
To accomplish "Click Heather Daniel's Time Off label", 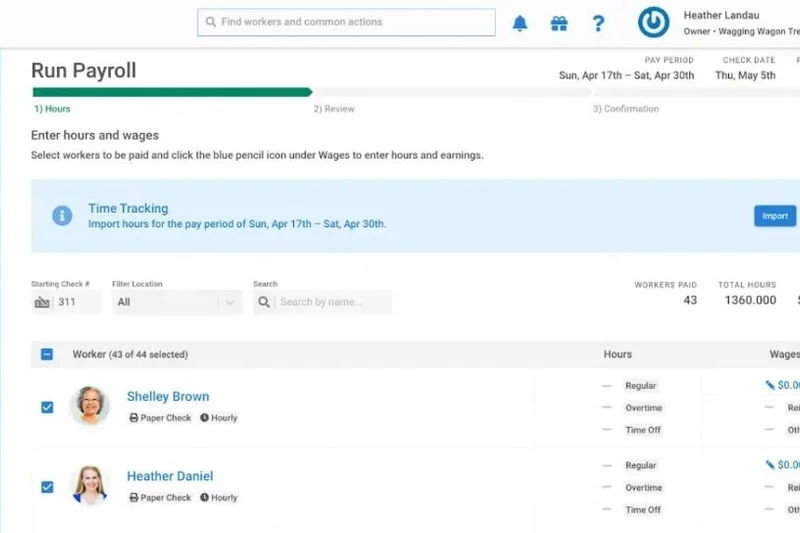I will [643, 510].
